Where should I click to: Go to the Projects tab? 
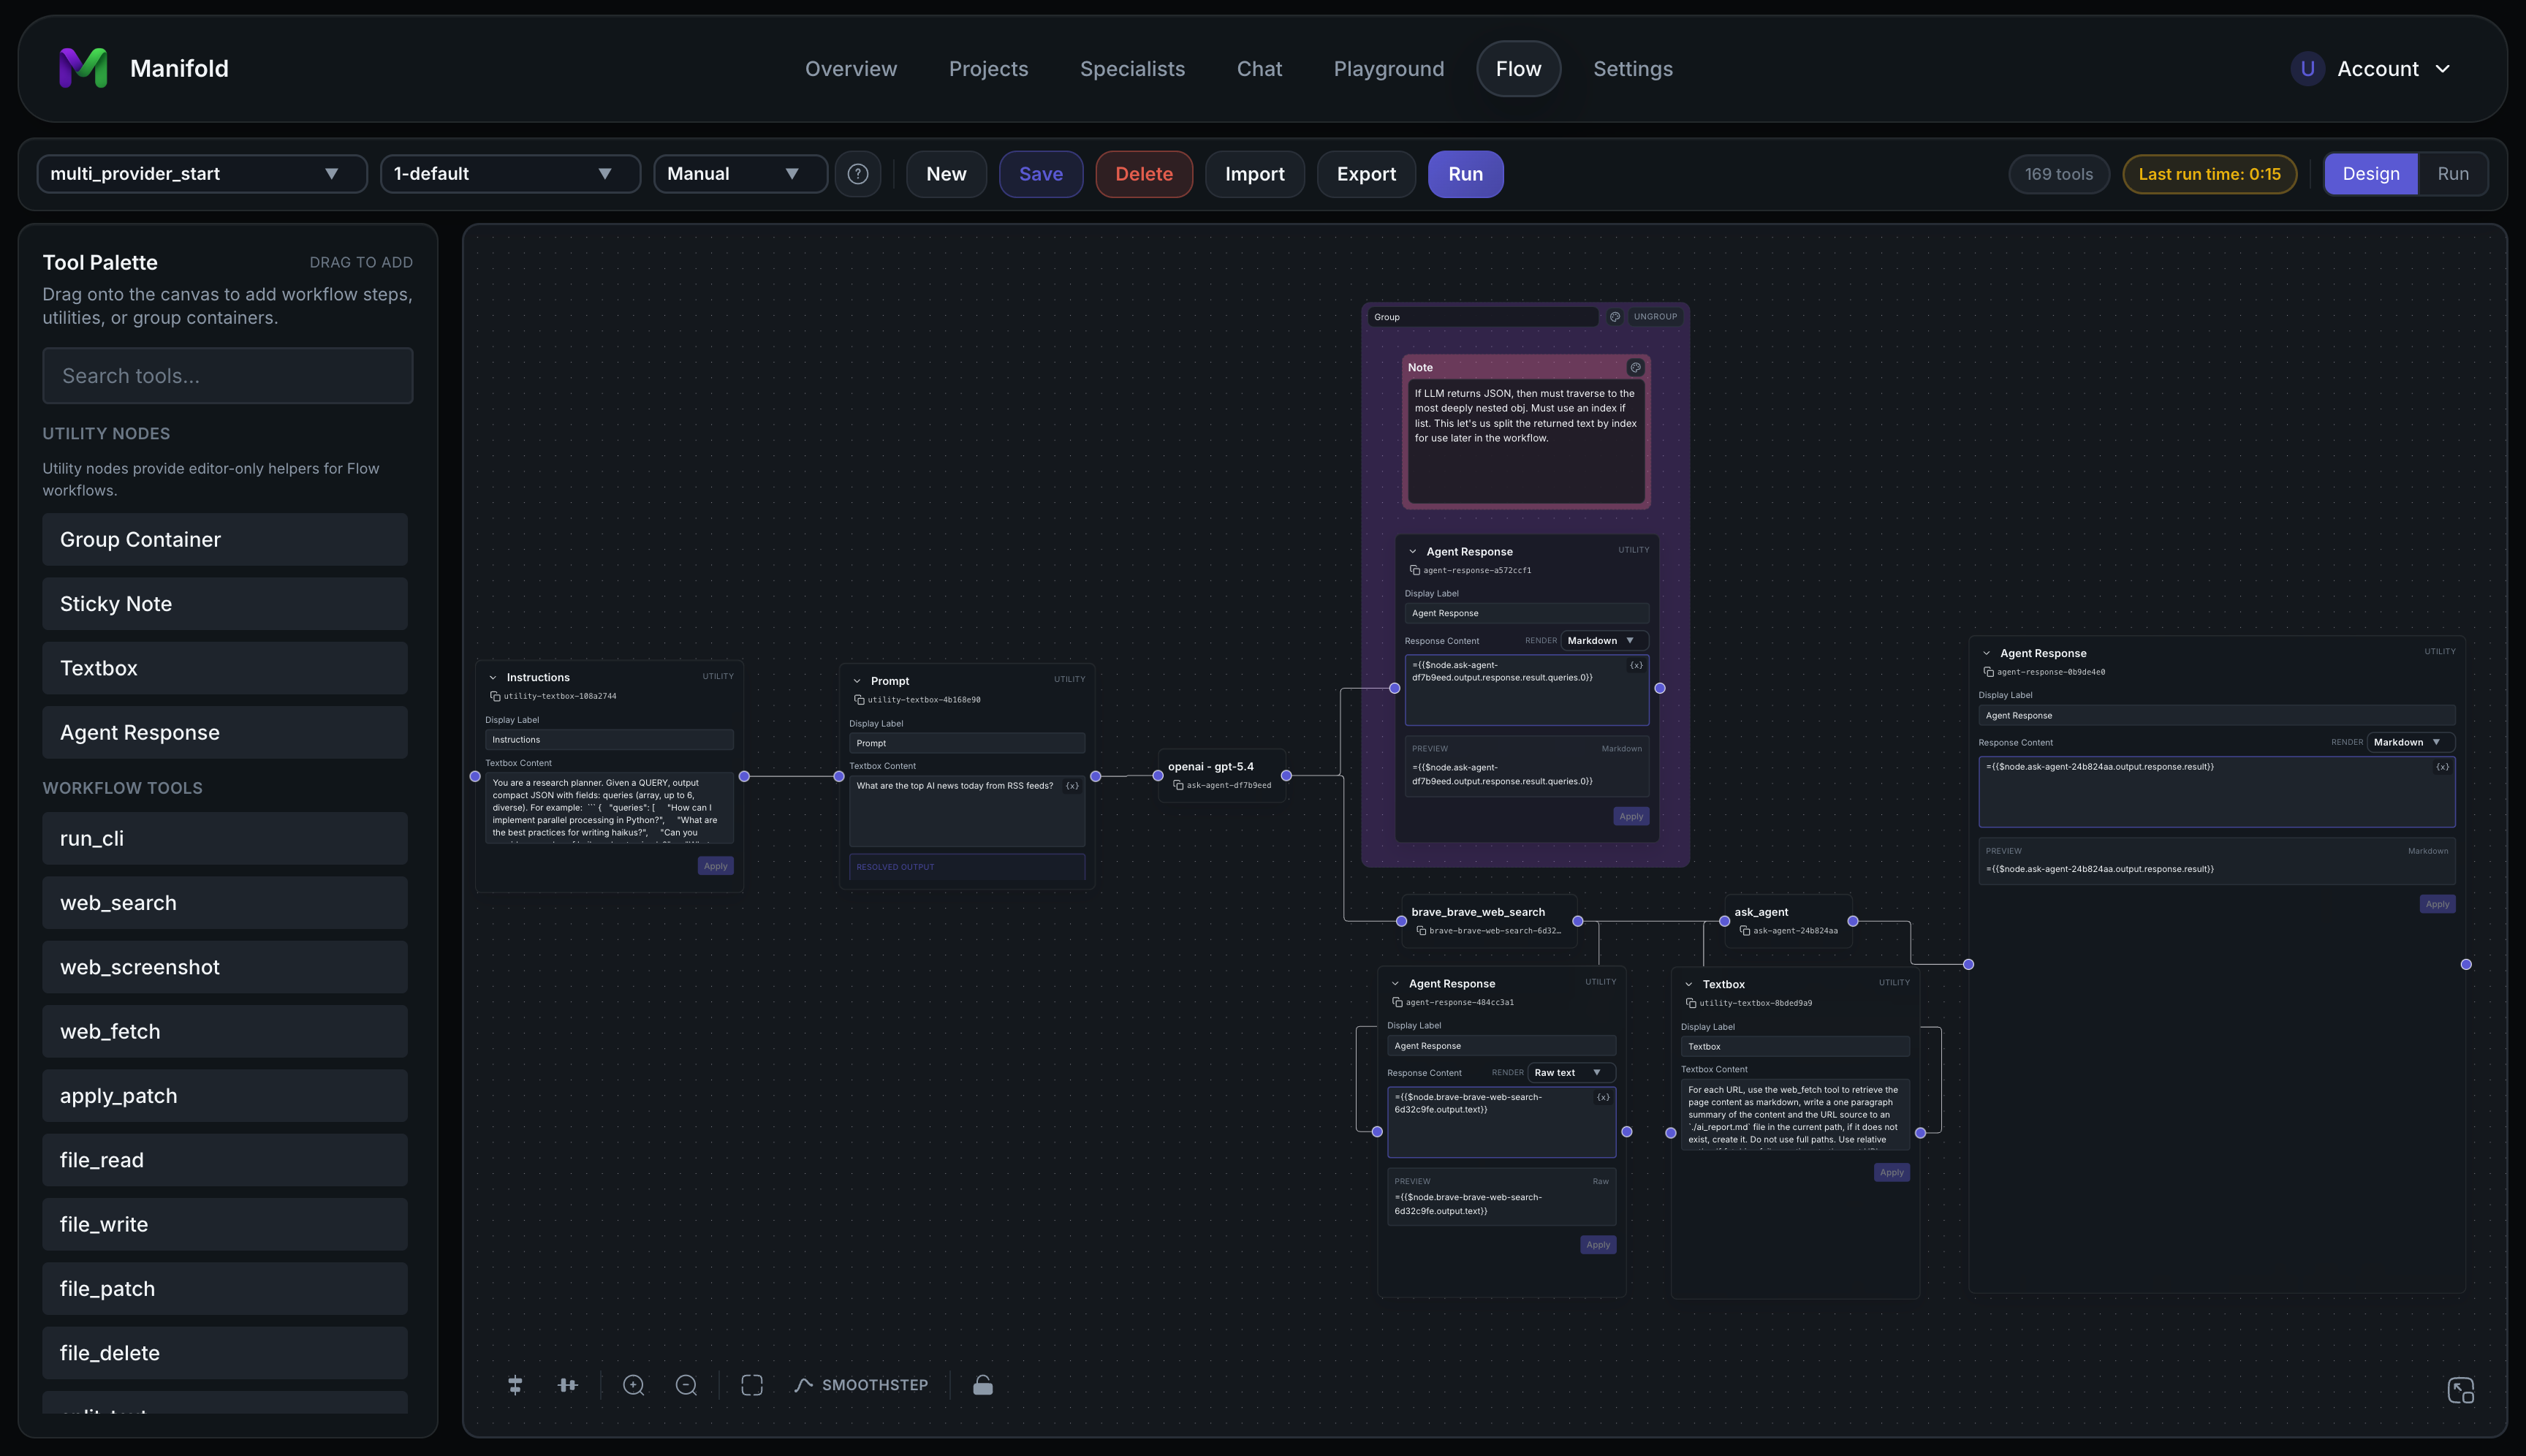pos(988,69)
